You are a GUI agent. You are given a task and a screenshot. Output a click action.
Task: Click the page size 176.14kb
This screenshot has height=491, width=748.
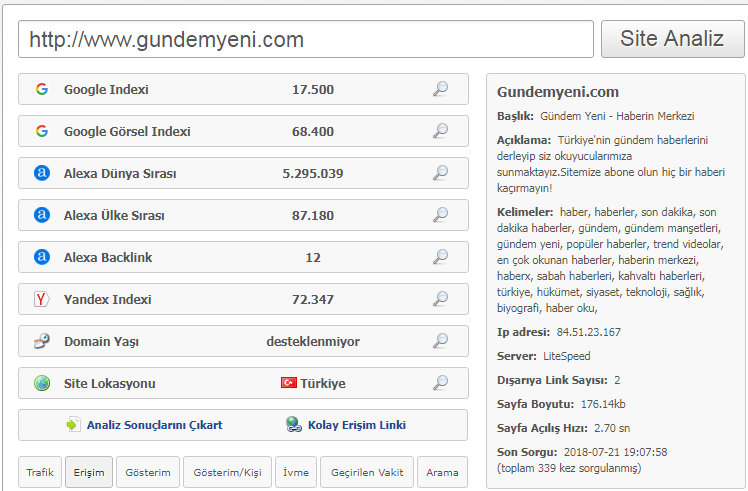tap(603, 404)
